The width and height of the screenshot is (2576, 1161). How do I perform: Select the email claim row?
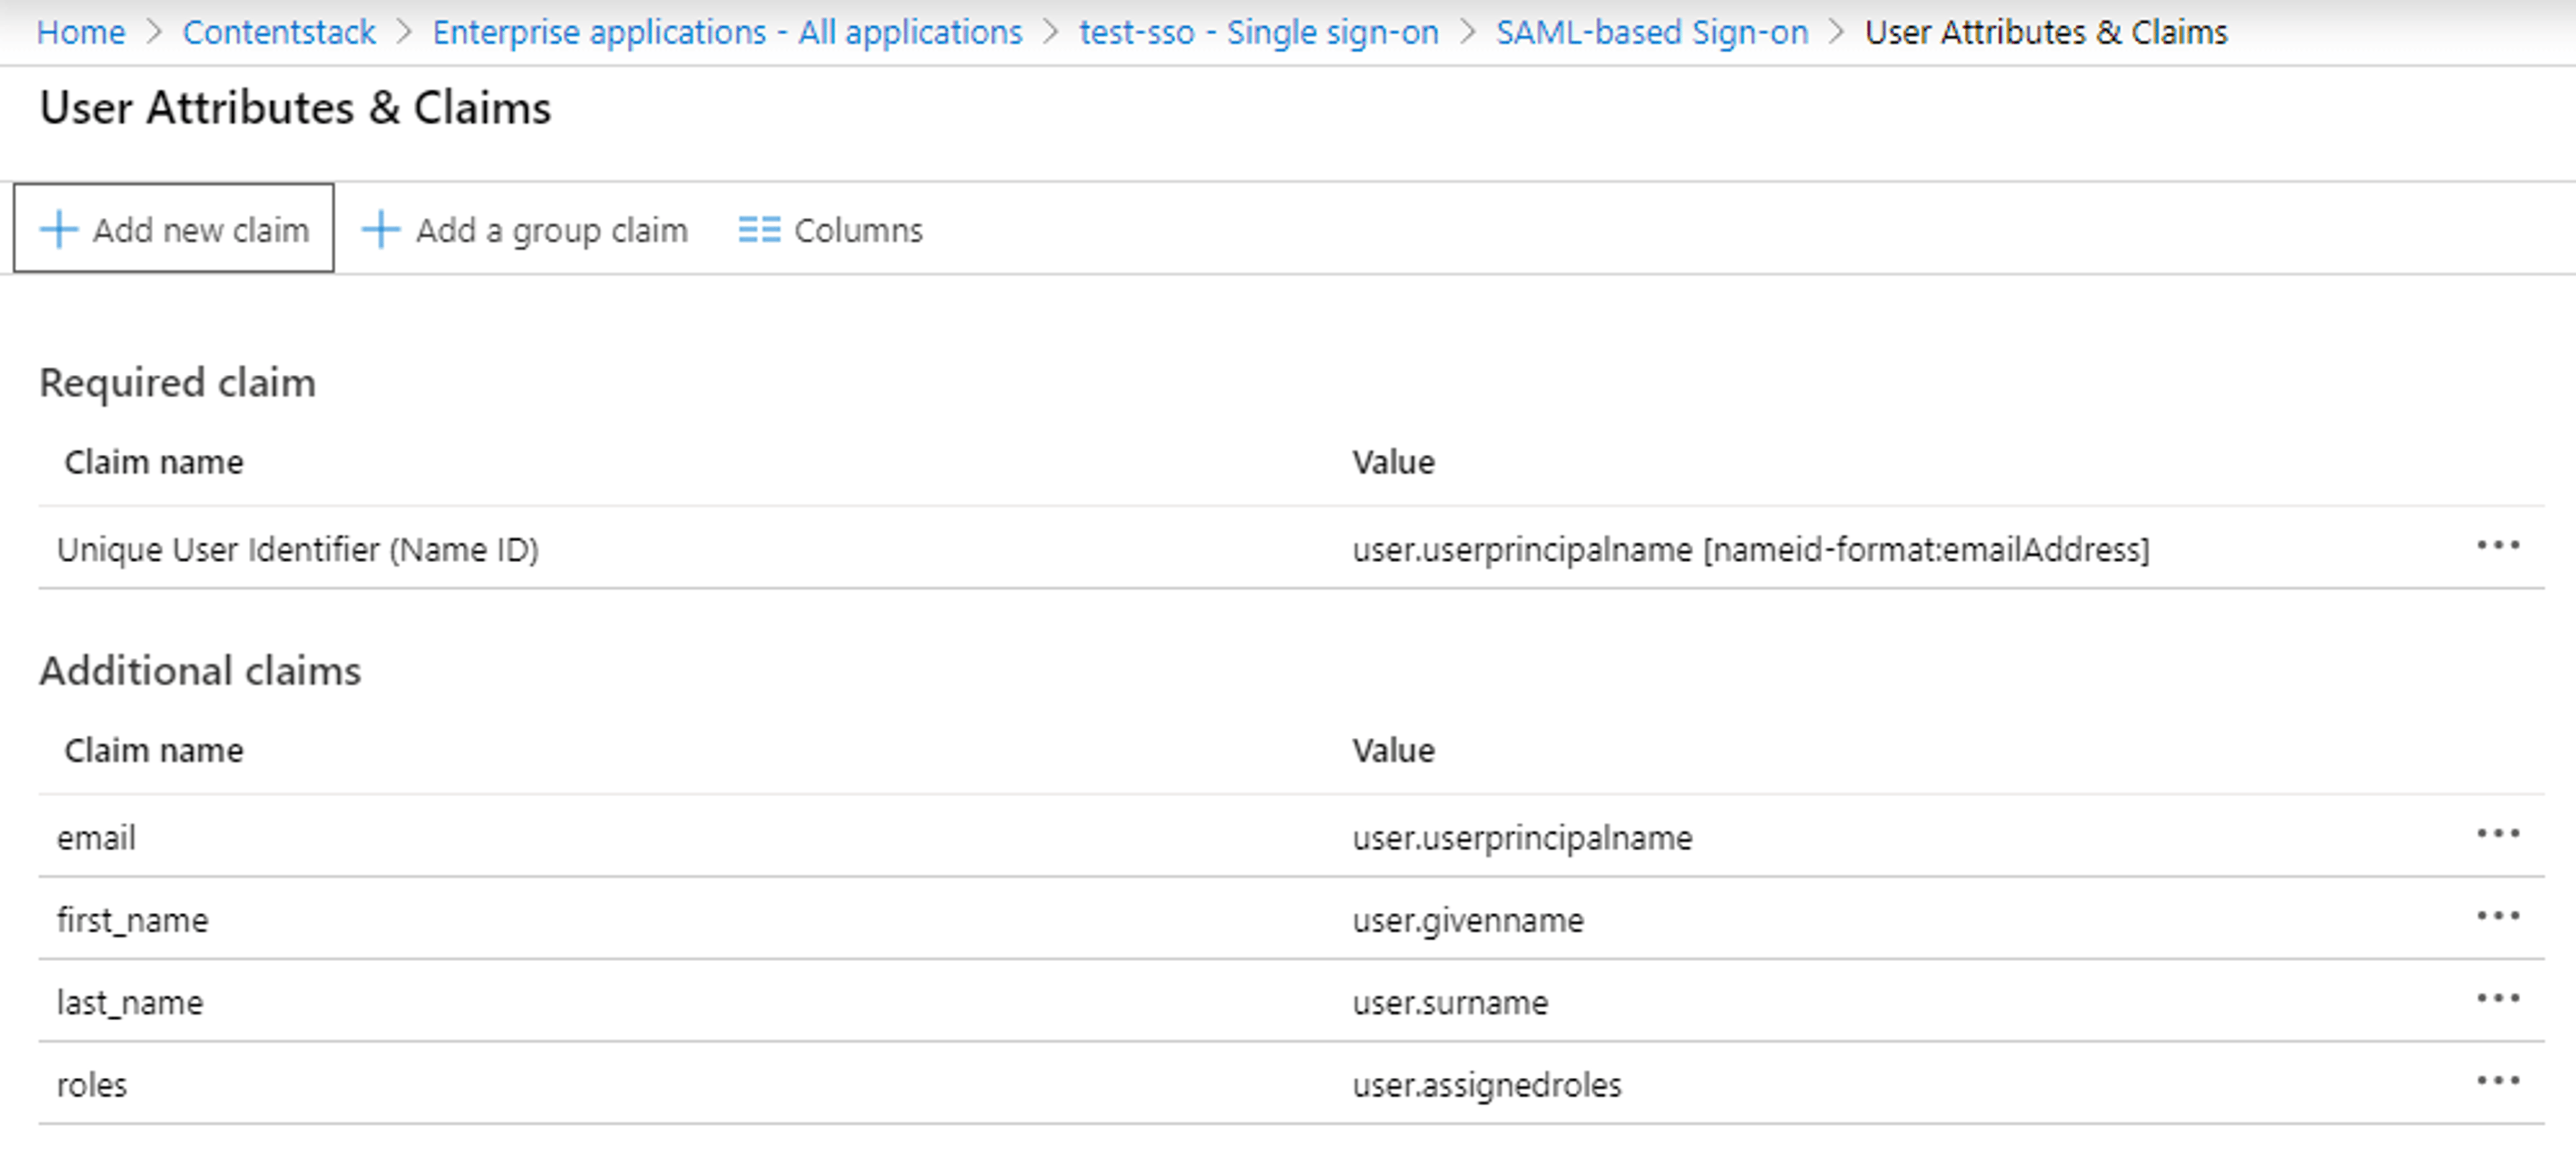click(1291, 837)
